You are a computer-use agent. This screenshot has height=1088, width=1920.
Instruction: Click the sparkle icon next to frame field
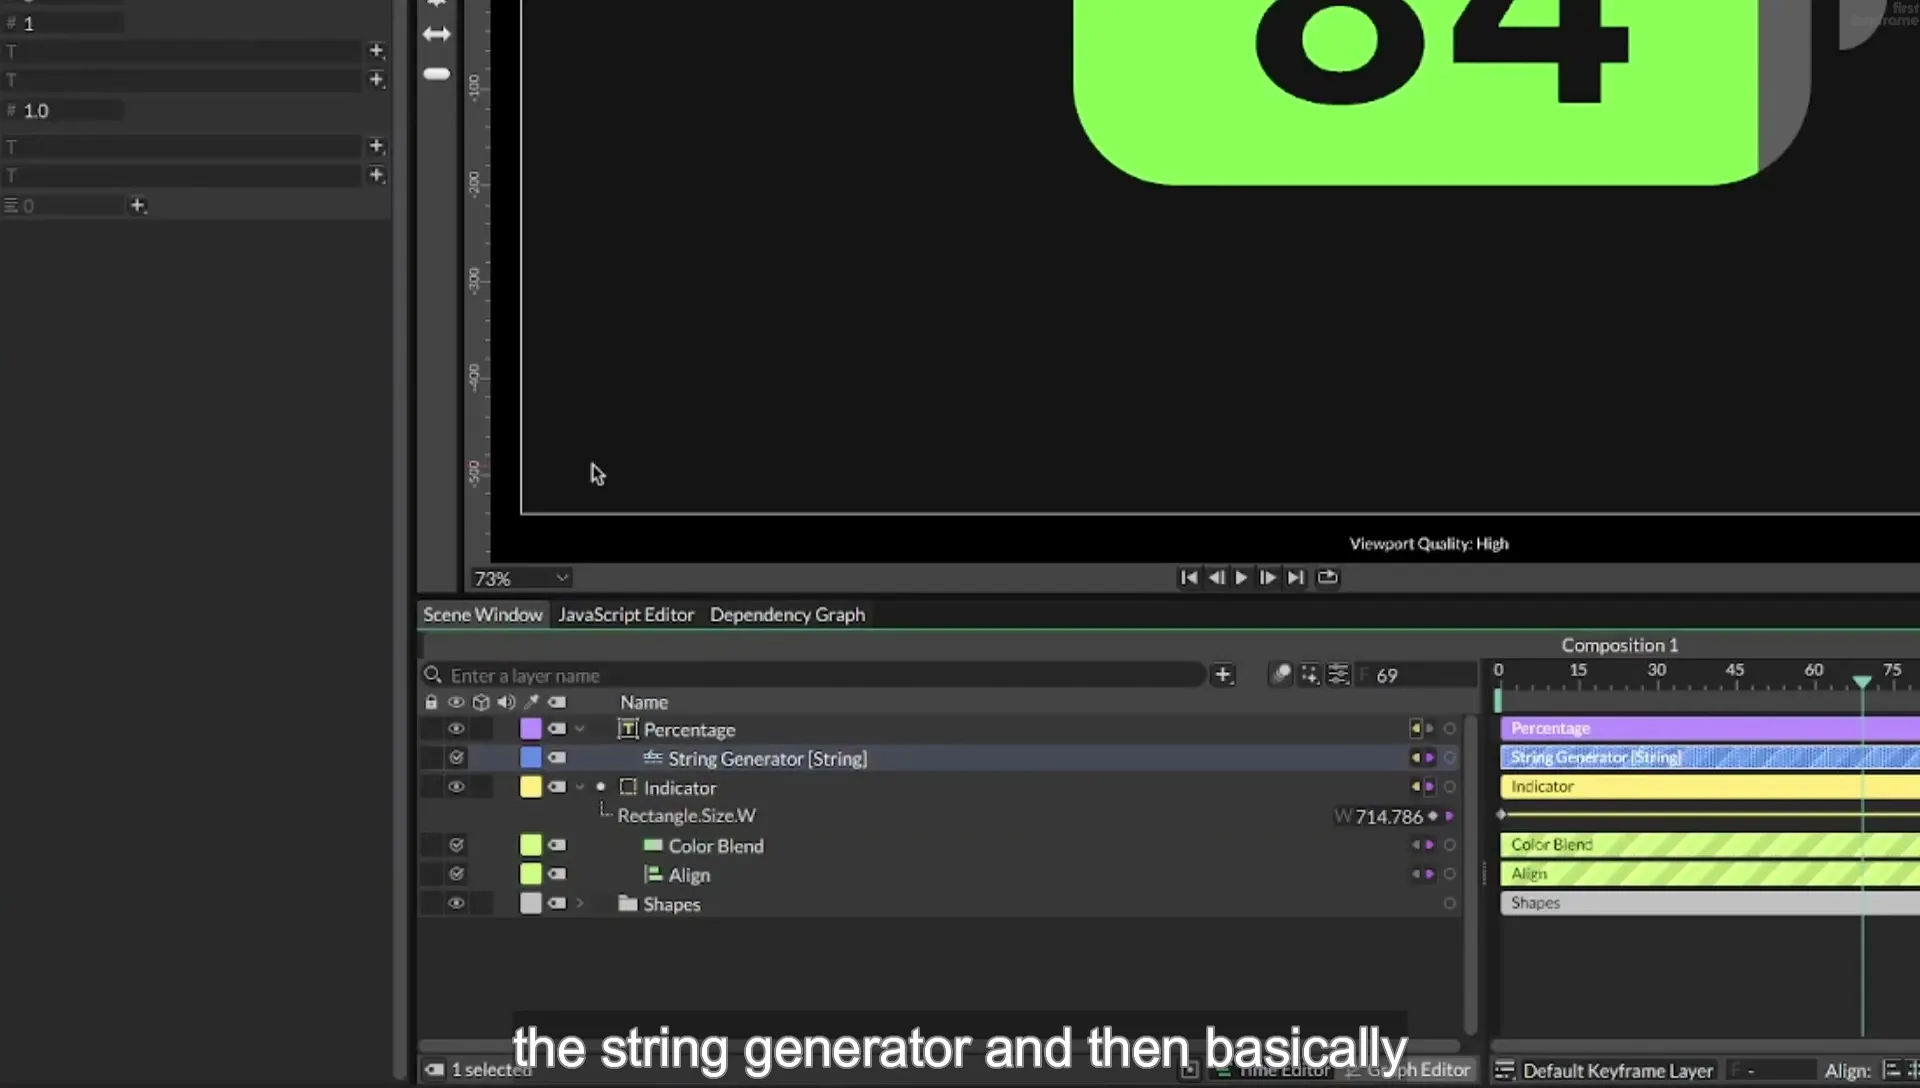[1309, 675]
